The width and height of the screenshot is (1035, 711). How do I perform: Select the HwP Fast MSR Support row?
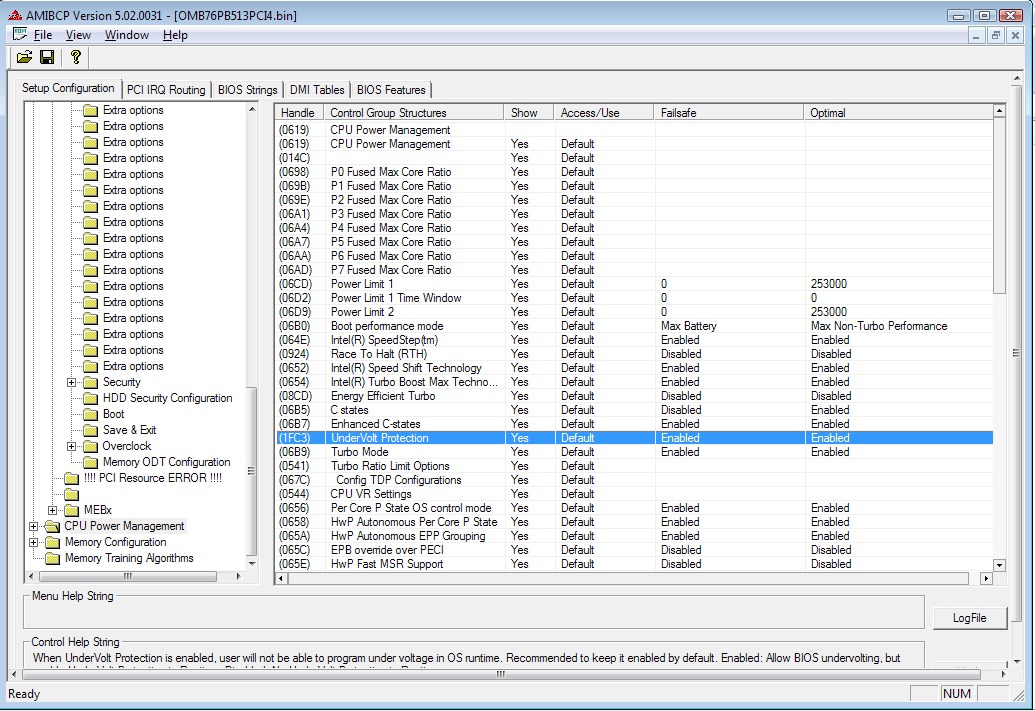coord(634,564)
